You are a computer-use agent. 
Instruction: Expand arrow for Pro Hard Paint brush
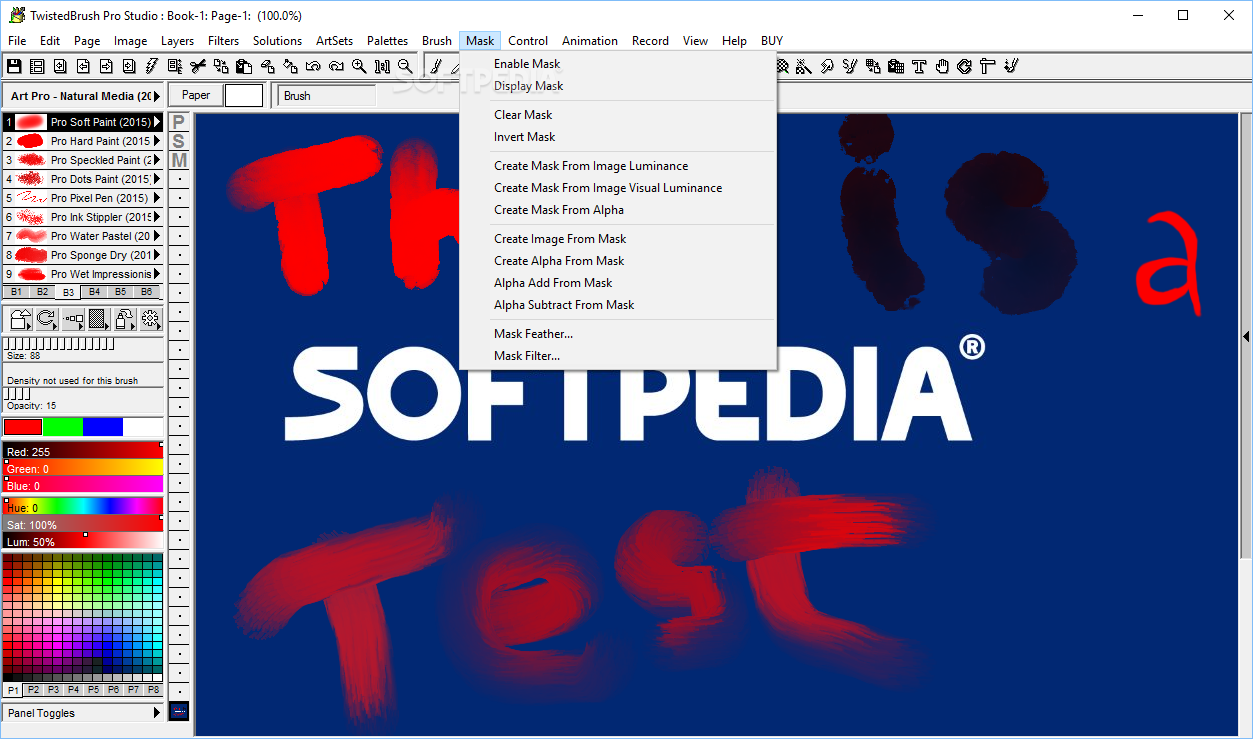157,141
